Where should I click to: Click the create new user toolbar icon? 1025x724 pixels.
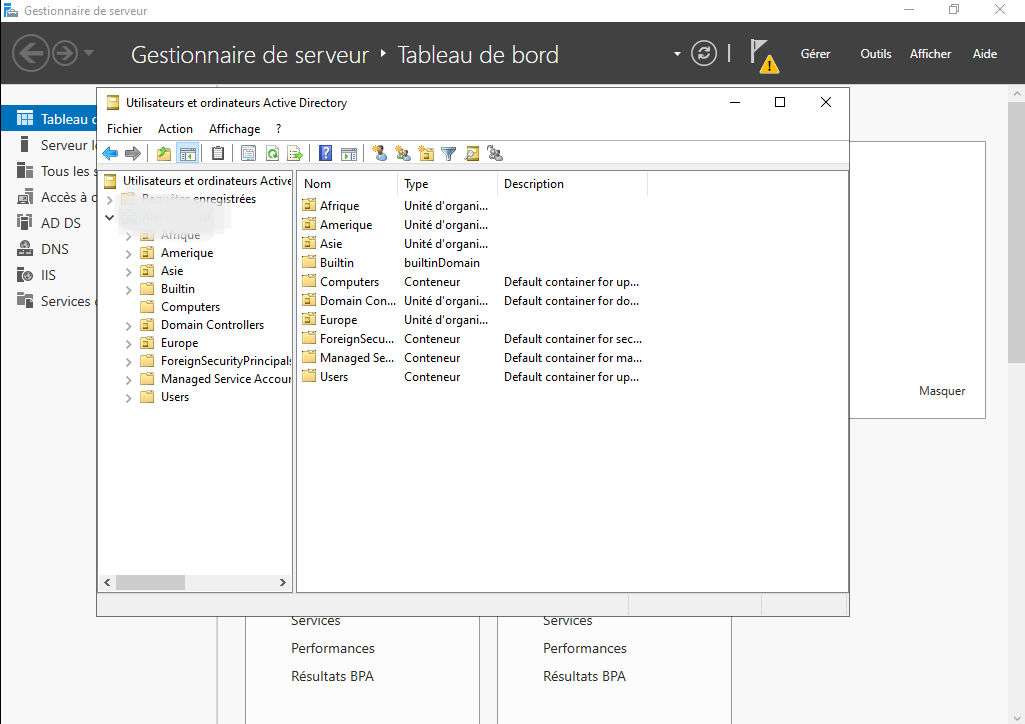point(380,153)
